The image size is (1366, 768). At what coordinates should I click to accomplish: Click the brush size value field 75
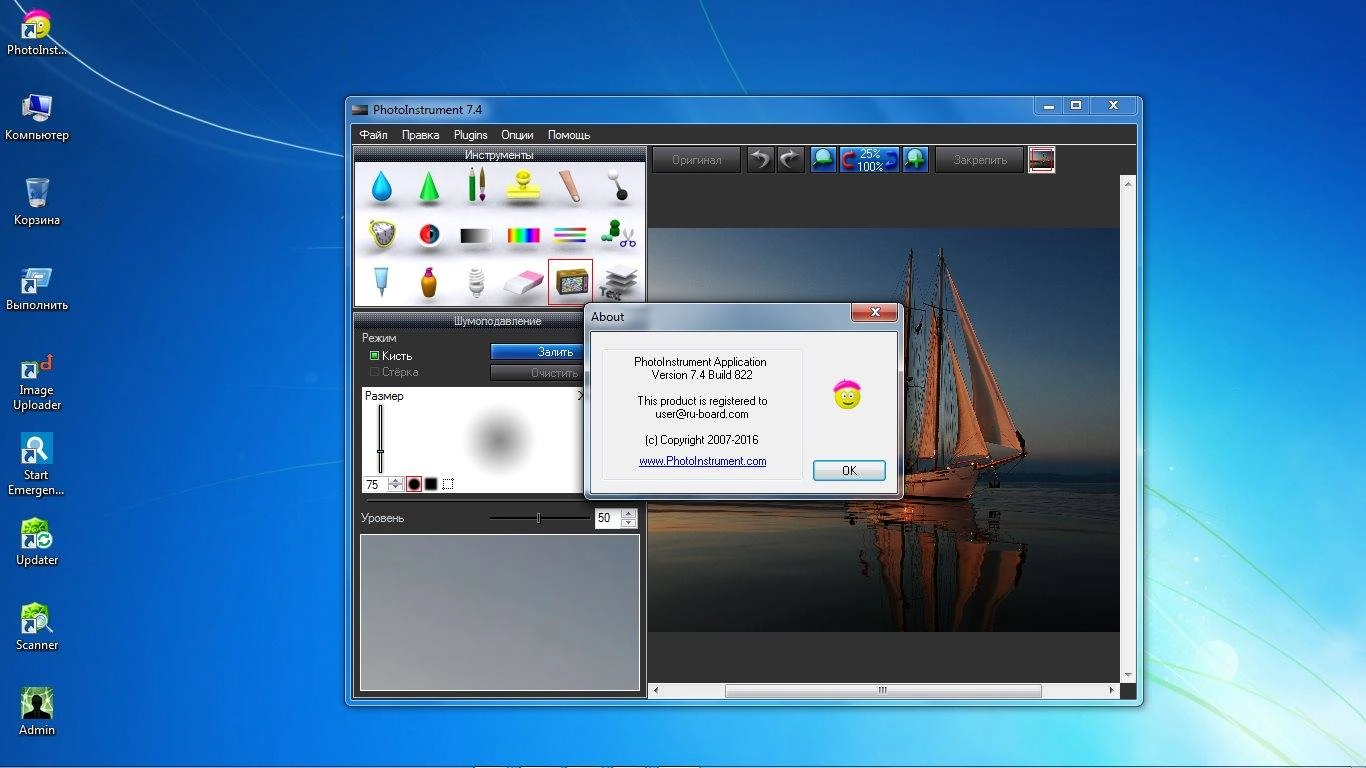click(374, 484)
